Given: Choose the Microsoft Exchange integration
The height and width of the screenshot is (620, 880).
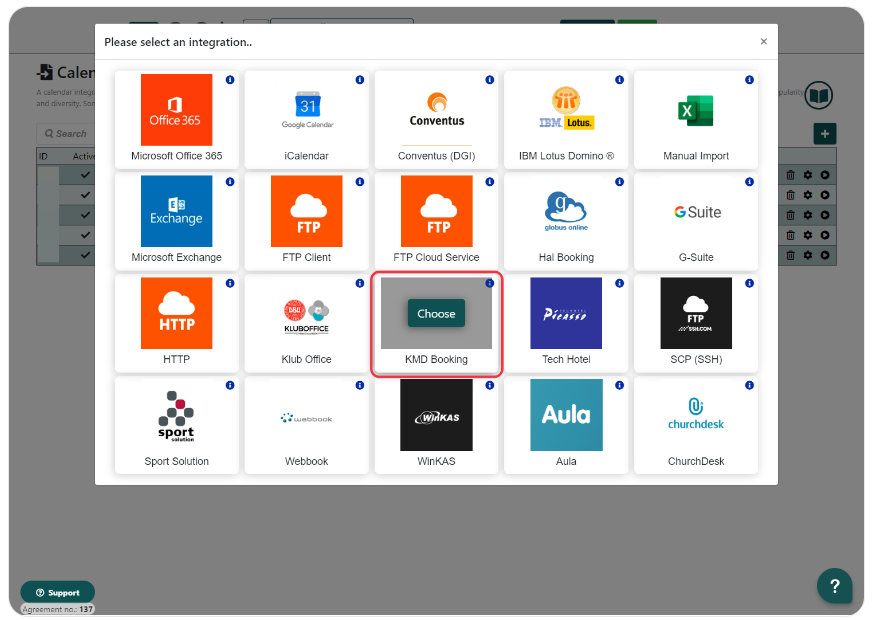Looking at the screenshot, I should click(176, 221).
